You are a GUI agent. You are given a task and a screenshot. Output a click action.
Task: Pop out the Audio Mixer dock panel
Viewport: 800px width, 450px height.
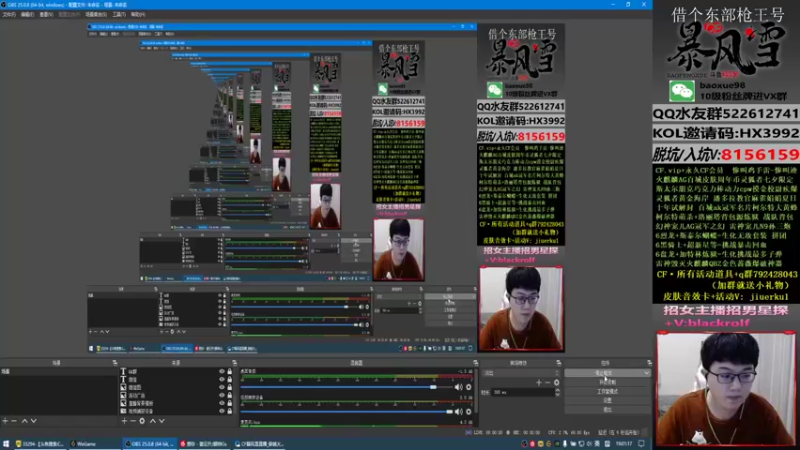(475, 363)
